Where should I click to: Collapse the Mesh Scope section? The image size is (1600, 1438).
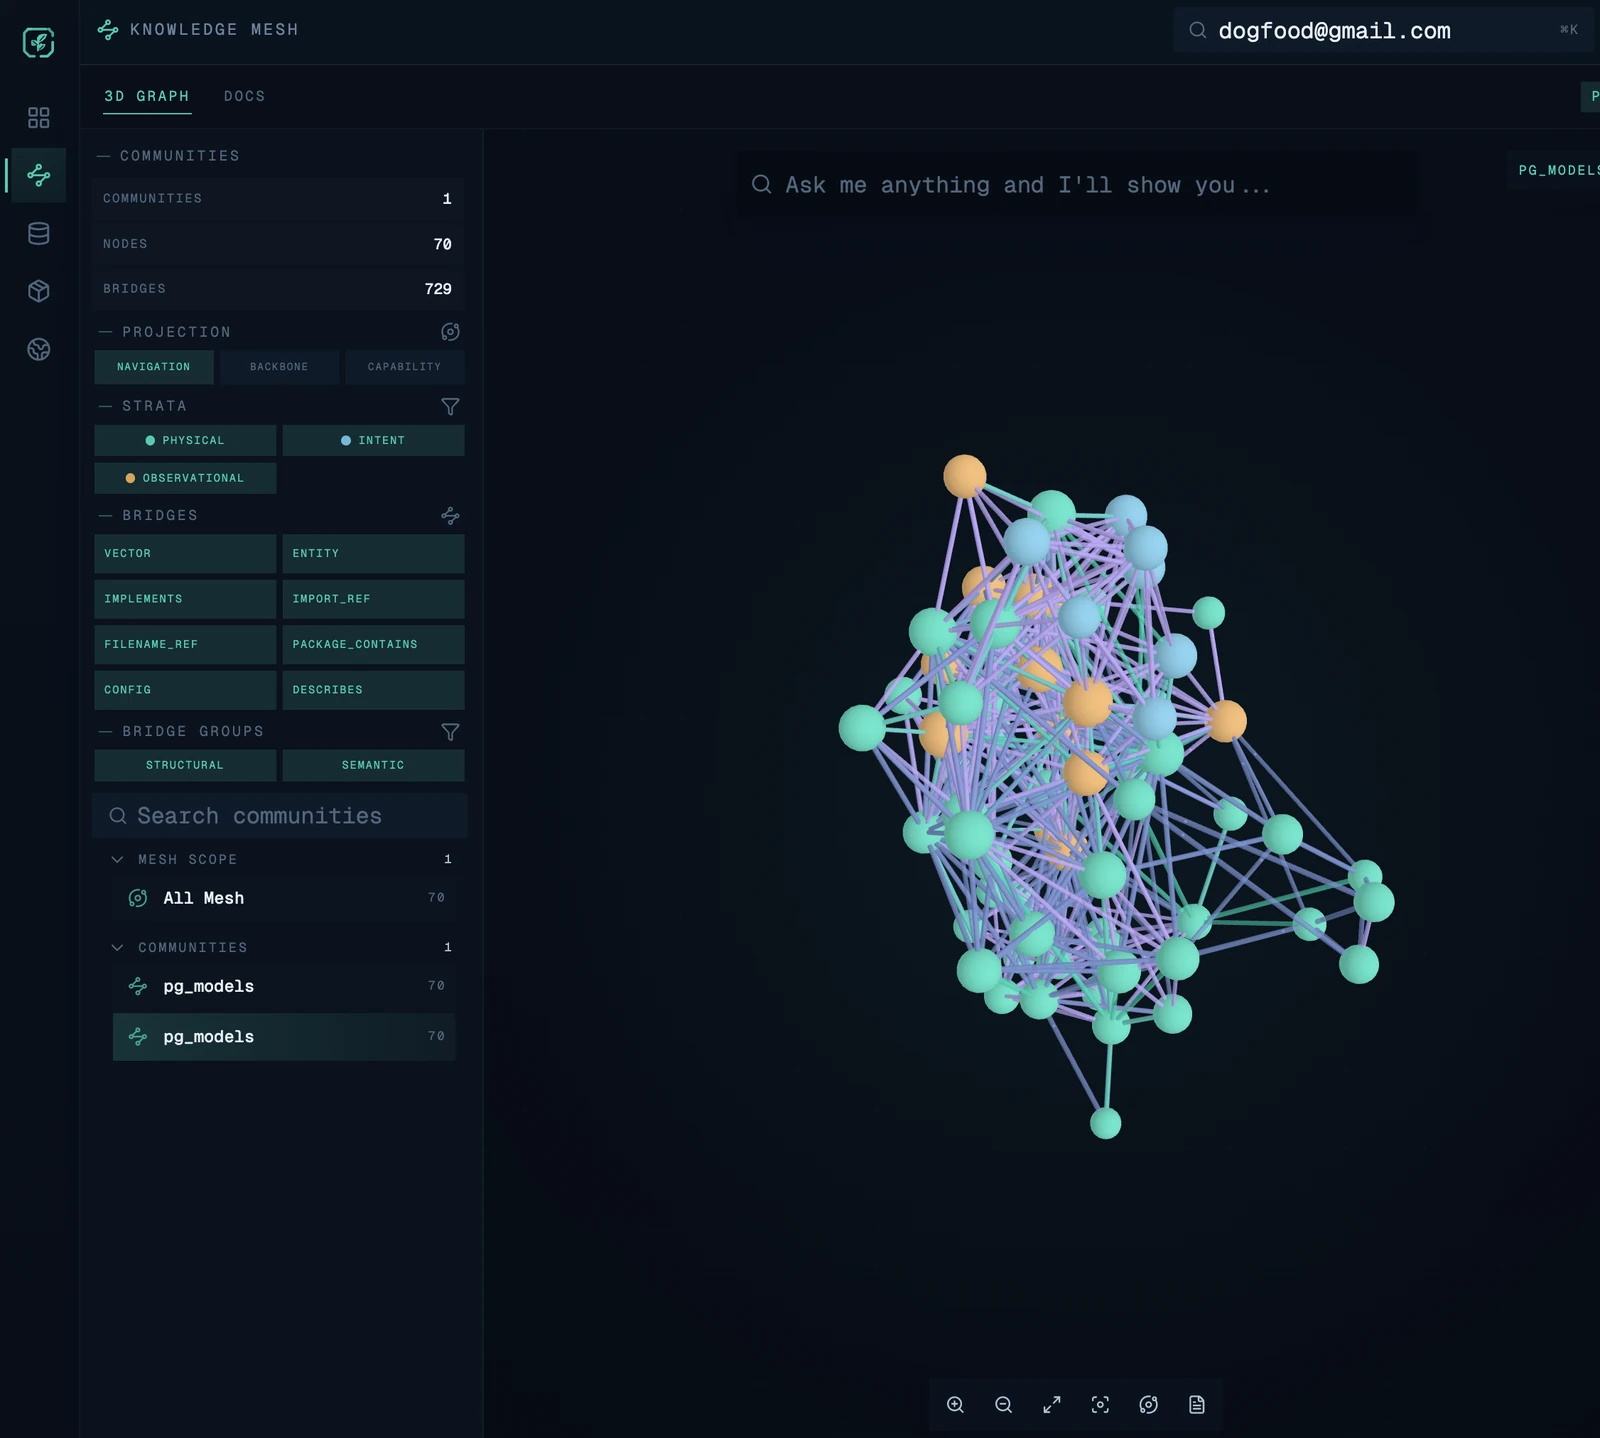(x=118, y=860)
